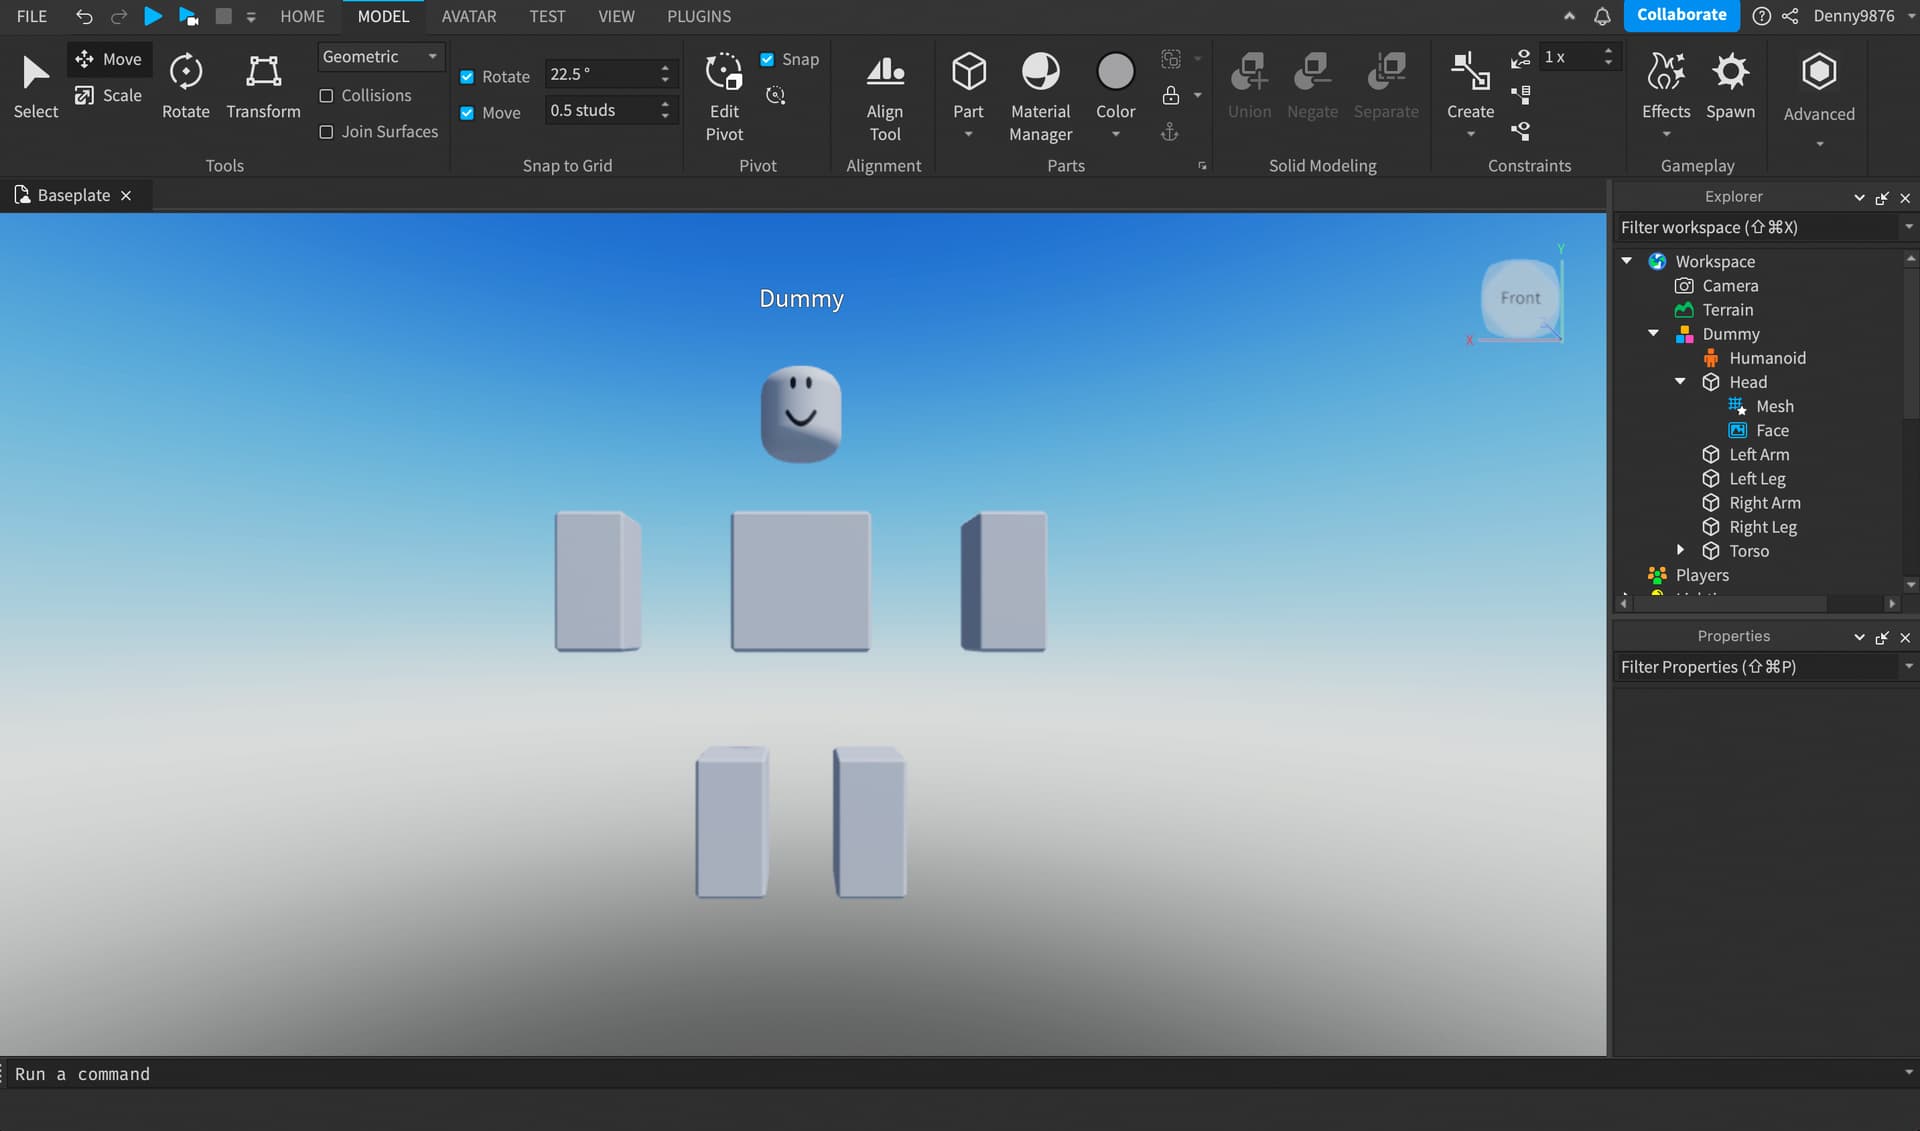The width and height of the screenshot is (1920, 1131).
Task: Click the Front view cube face
Action: (x=1520, y=298)
